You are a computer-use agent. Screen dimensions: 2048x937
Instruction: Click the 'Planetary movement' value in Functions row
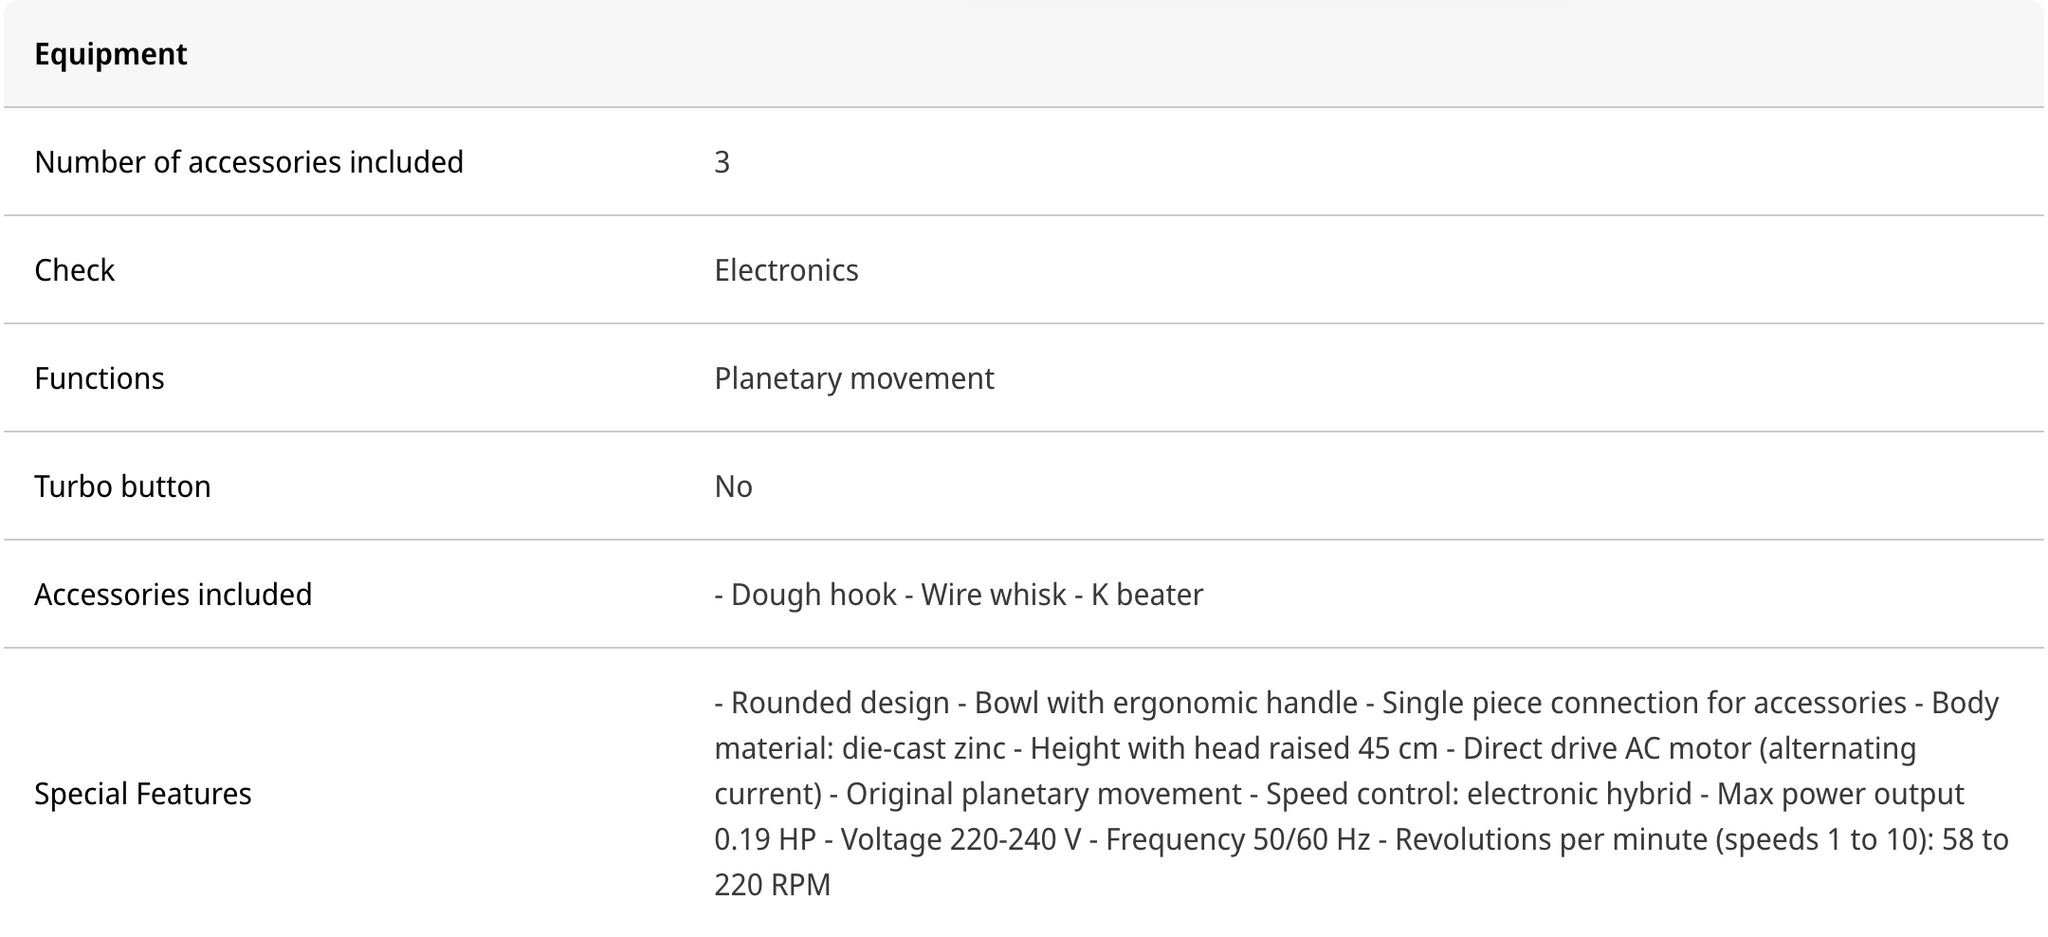pos(854,378)
